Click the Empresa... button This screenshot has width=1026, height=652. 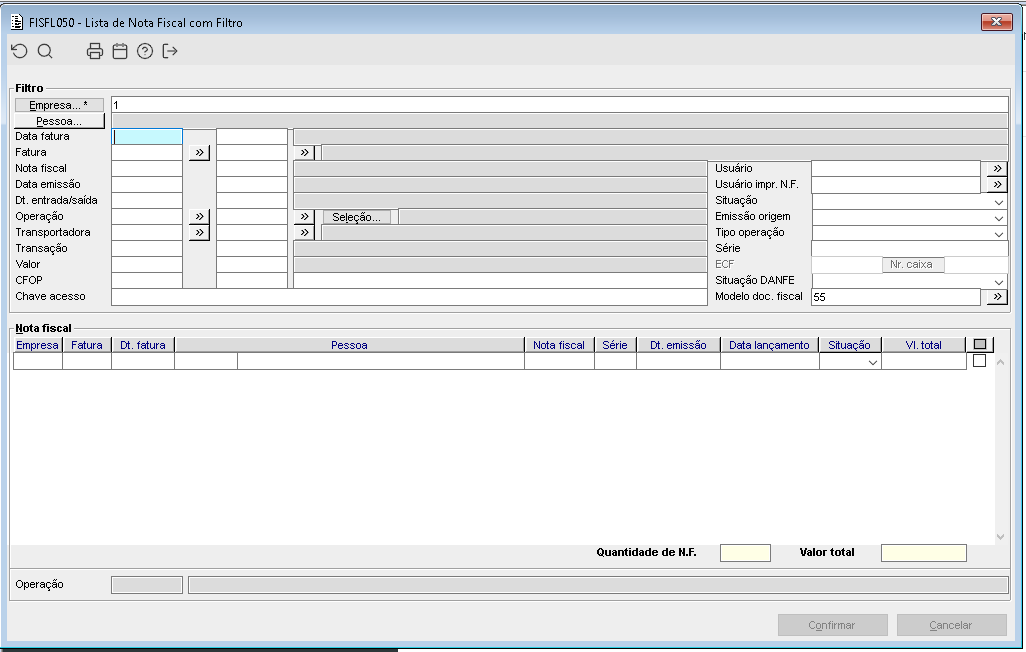coord(59,105)
